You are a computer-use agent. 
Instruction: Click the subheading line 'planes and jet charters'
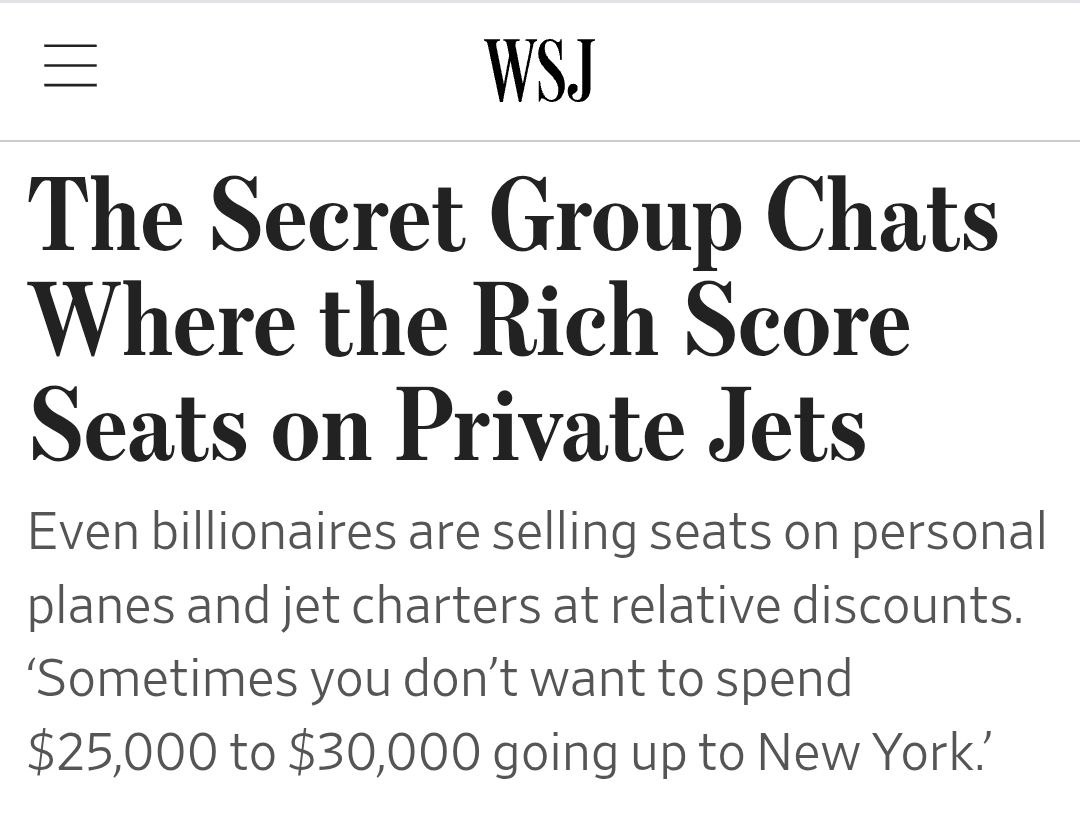coord(526,606)
